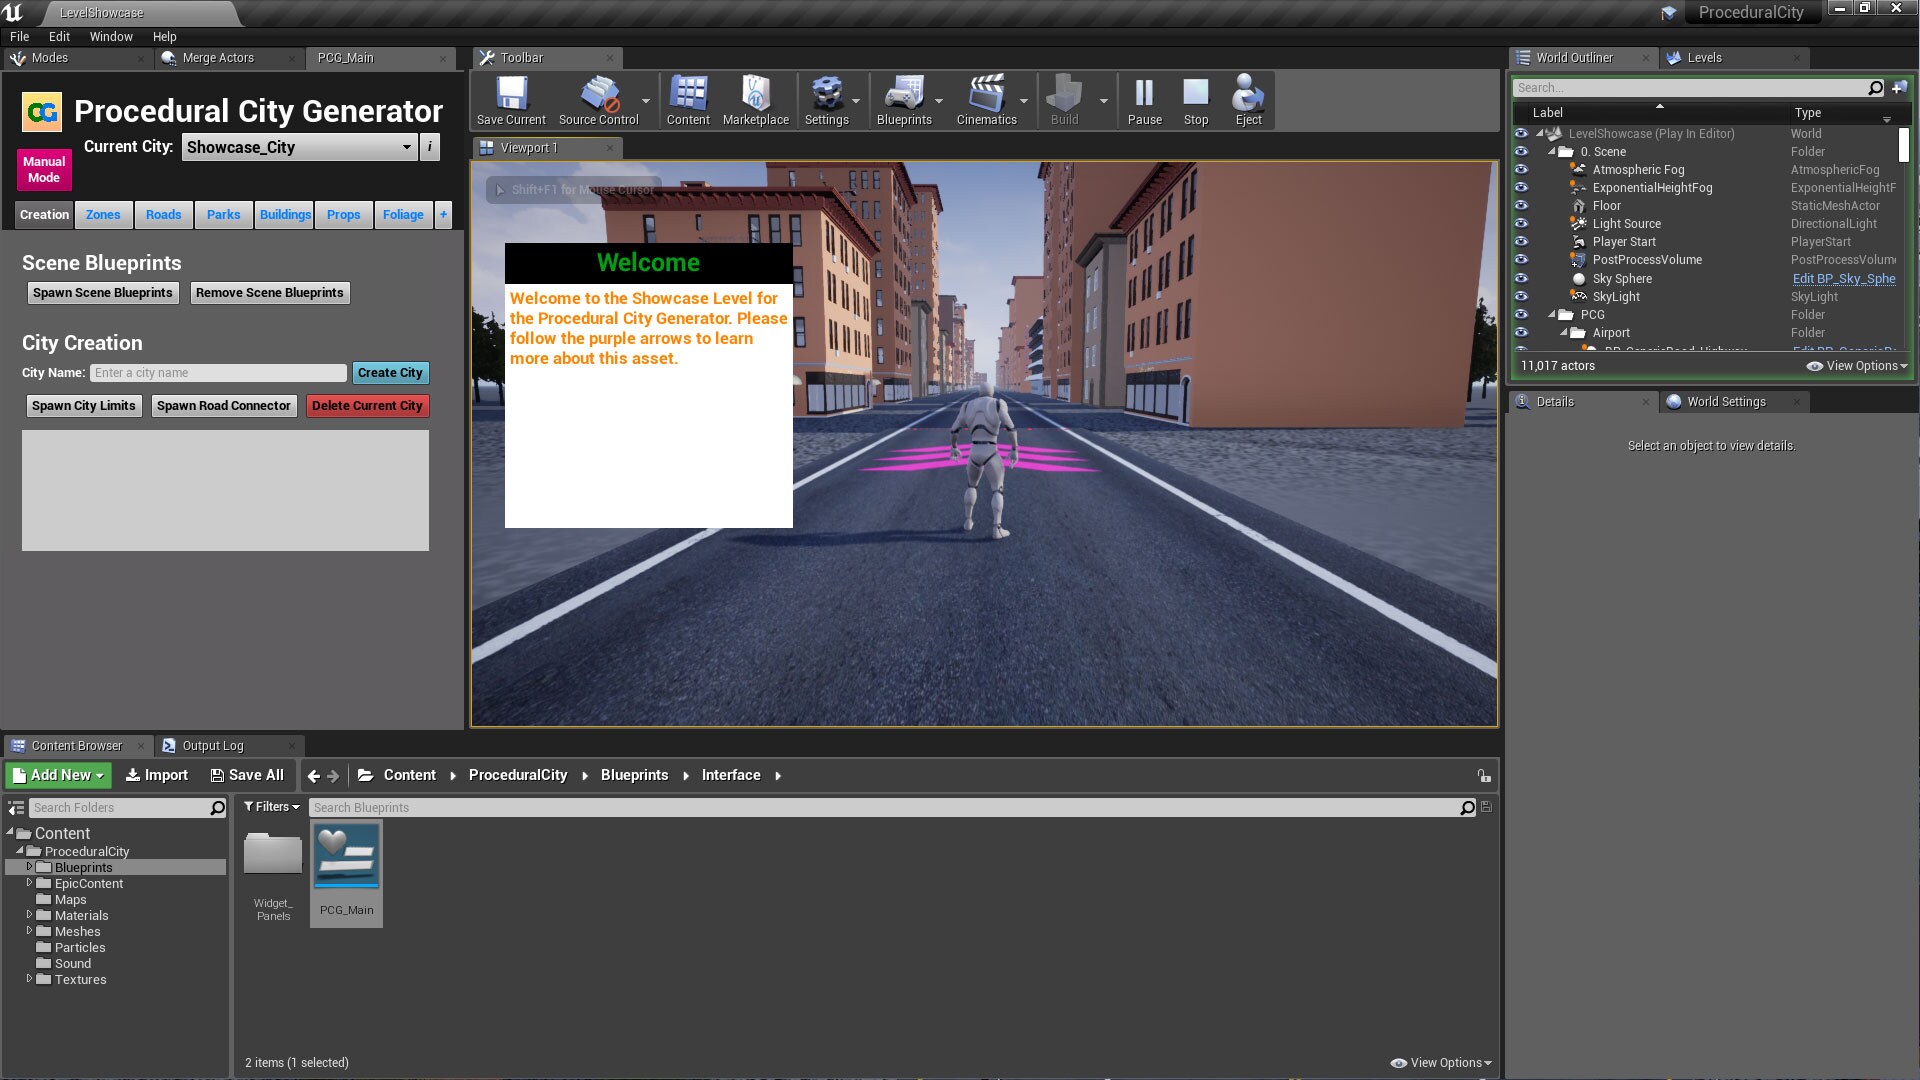Viewport: 1920px width, 1080px height.
Task: Click Remove Scene Blueprints button
Action: [270, 293]
